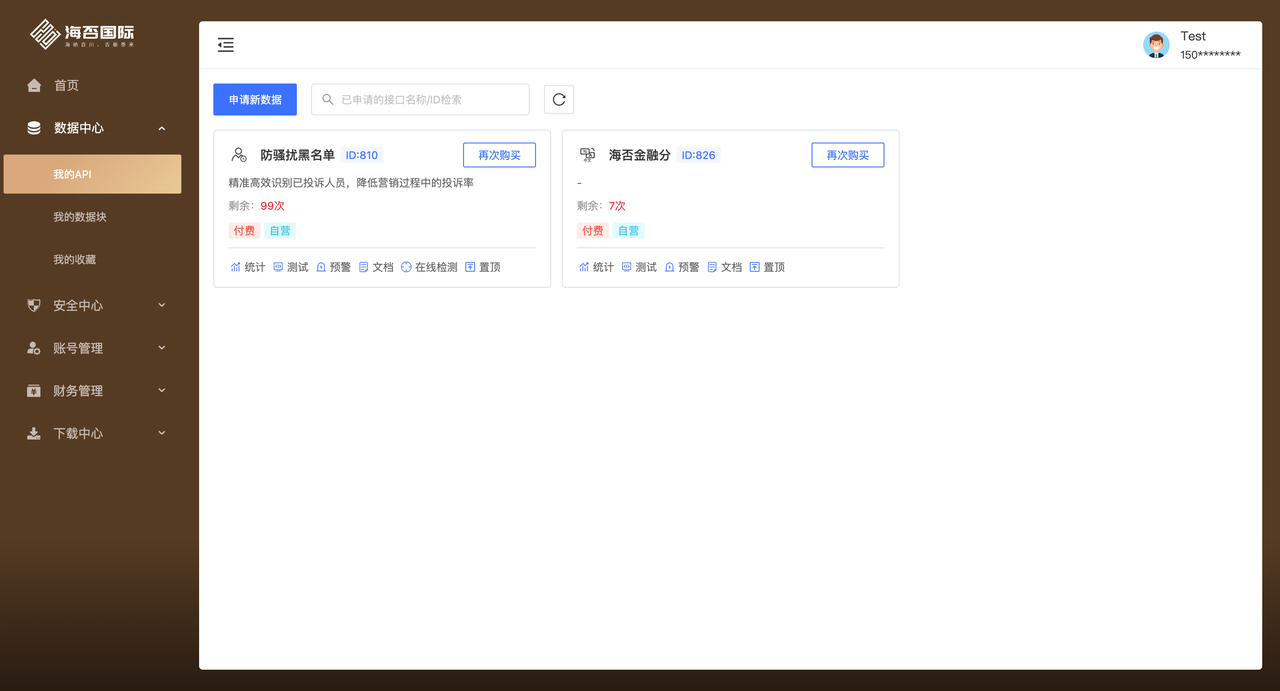The width and height of the screenshot is (1280, 691).
Task: Open 预警 for 海否金融分
Action: (x=683, y=267)
